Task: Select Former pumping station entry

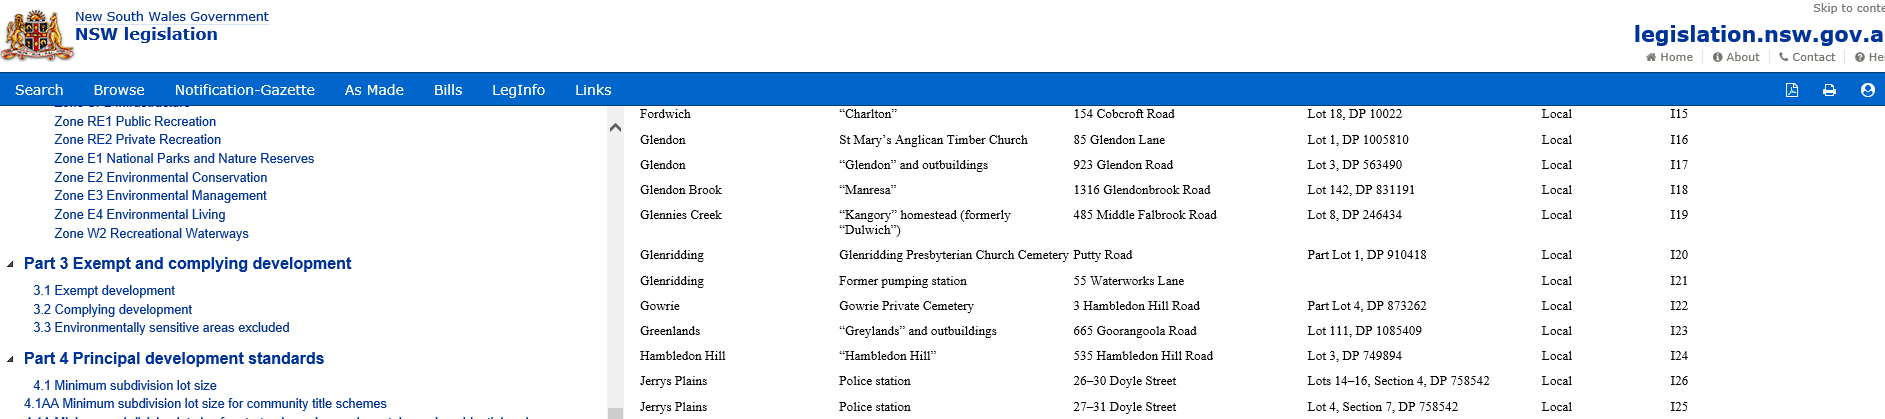Action: point(903,281)
